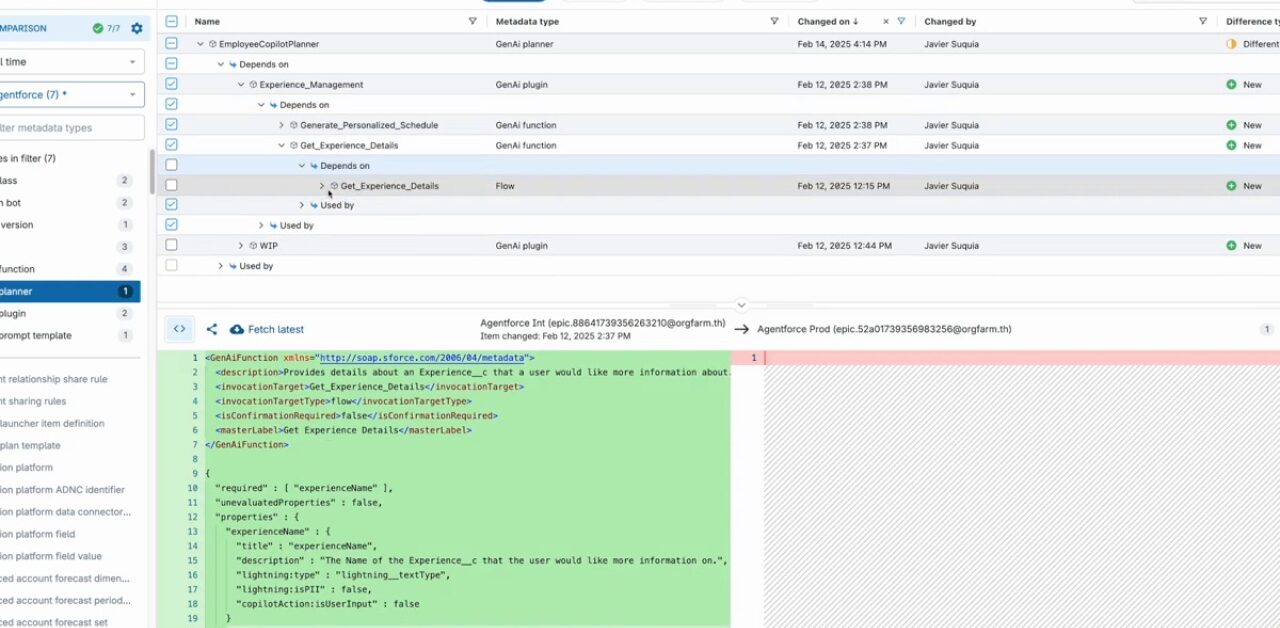Click the arrow icon between Agentforce Int and Prod
The image size is (1280, 628).
[741, 329]
